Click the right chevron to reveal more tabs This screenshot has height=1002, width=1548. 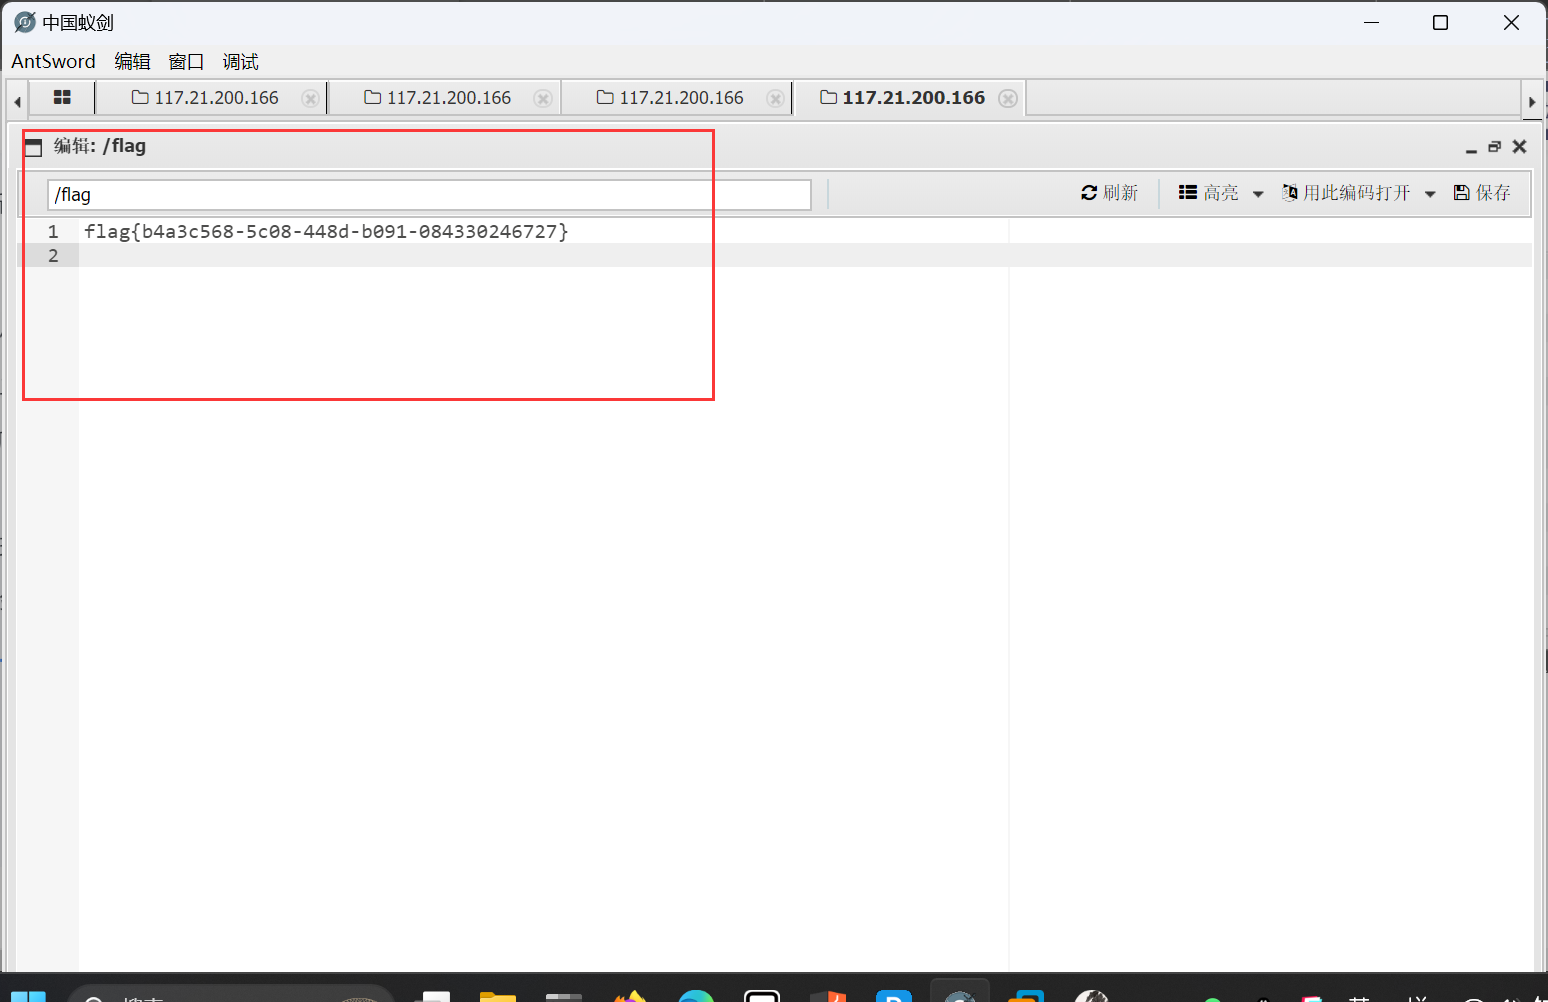(x=1533, y=101)
